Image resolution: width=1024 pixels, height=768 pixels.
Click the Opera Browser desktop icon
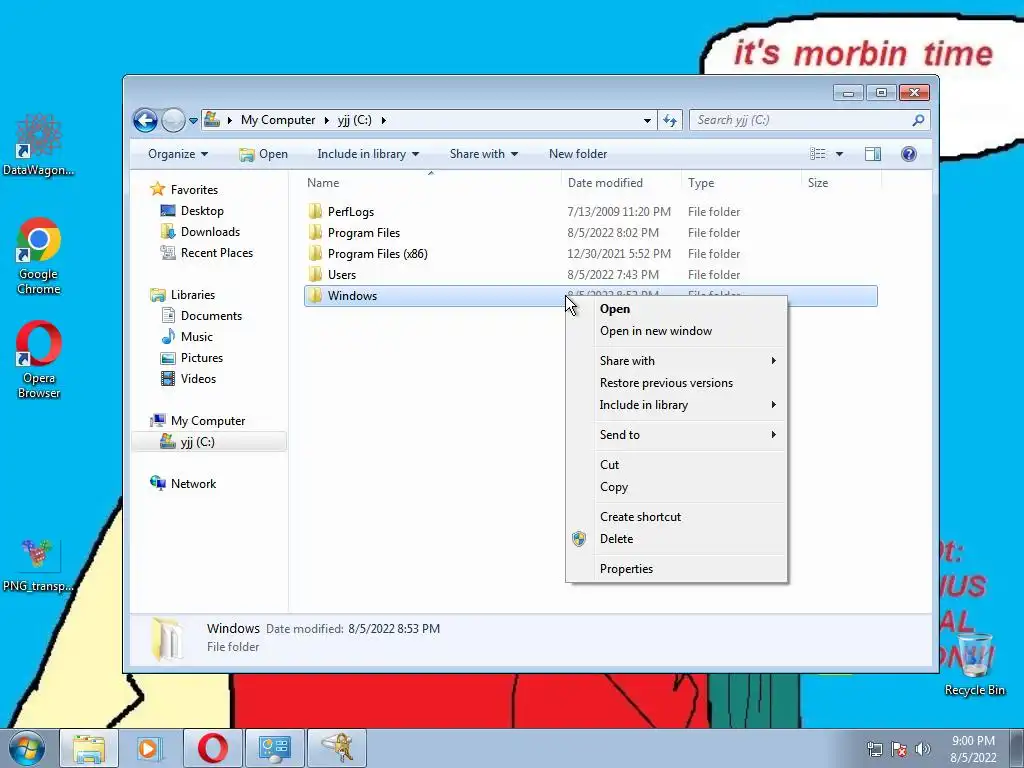[x=39, y=359]
